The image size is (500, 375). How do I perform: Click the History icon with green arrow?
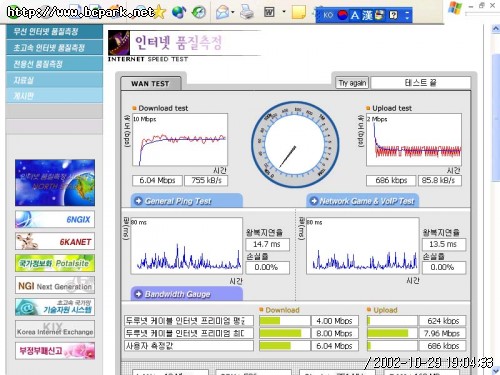199,12
